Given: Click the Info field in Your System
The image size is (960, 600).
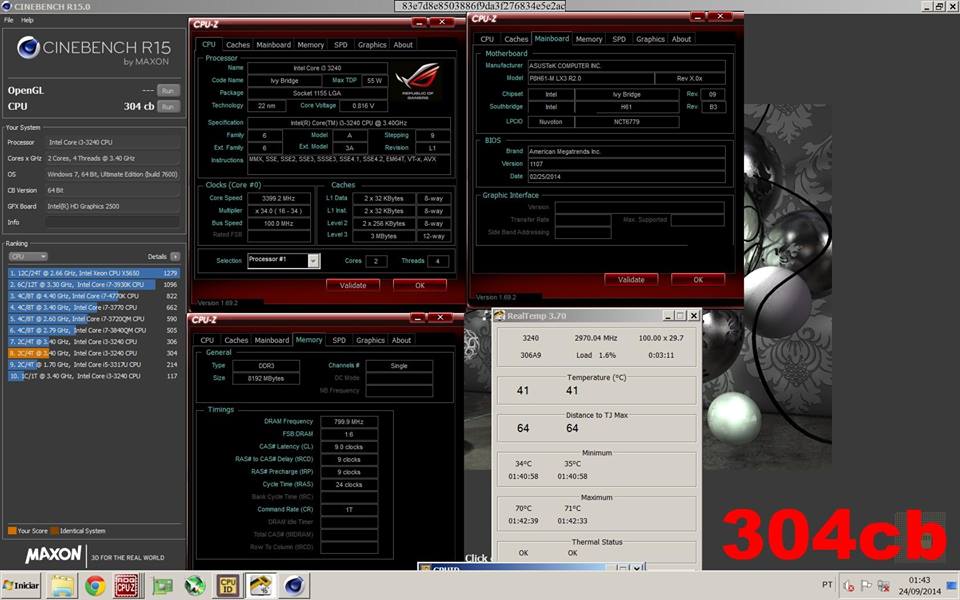Looking at the screenshot, I should (x=113, y=222).
